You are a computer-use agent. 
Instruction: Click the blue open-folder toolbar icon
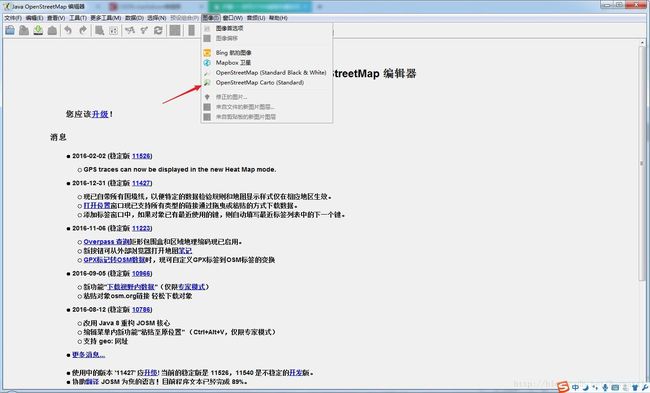click(x=10, y=30)
